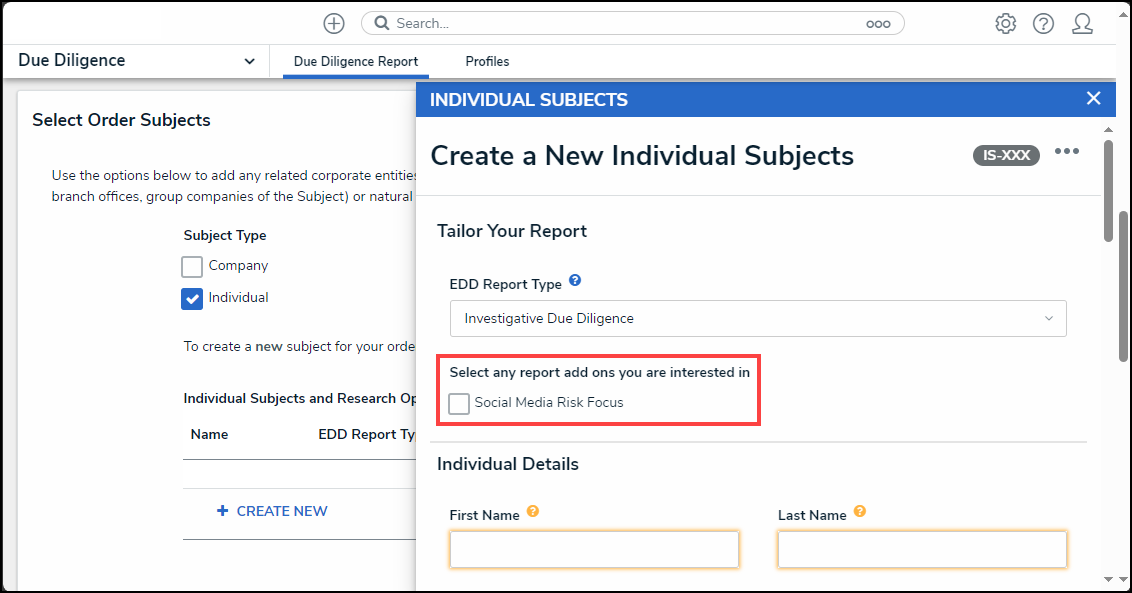
Task: Enable the Social Media Risk Focus checkbox
Action: [x=458, y=403]
